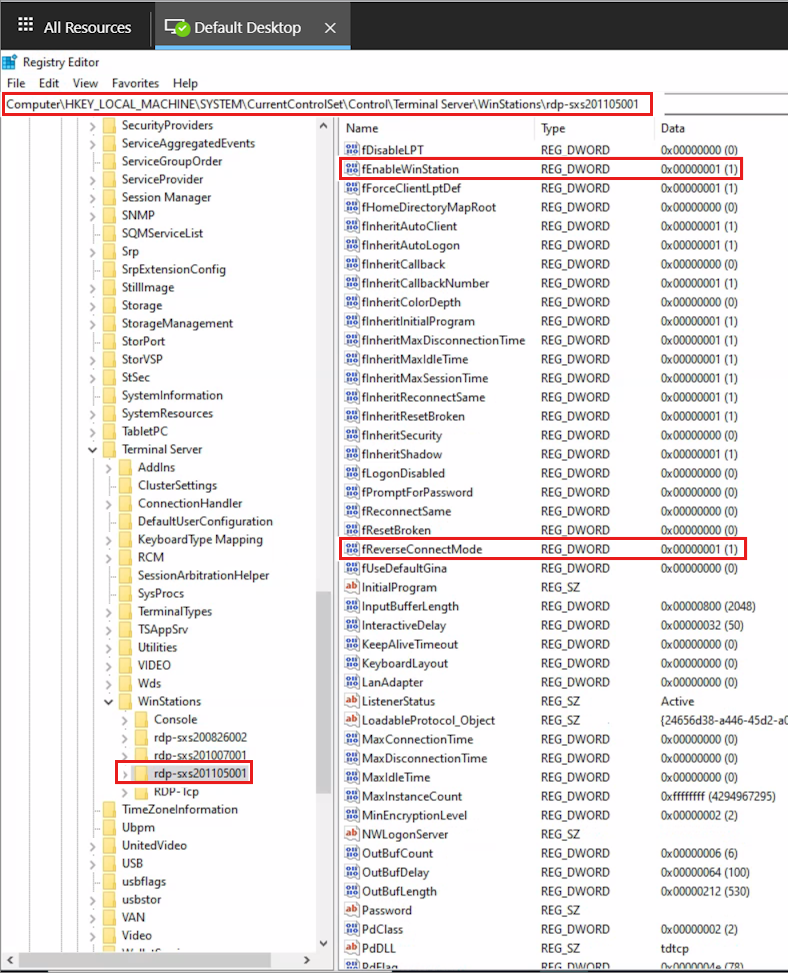Select the DefaultUserConfiguration key
This screenshot has height=973, width=788.
coord(205,521)
